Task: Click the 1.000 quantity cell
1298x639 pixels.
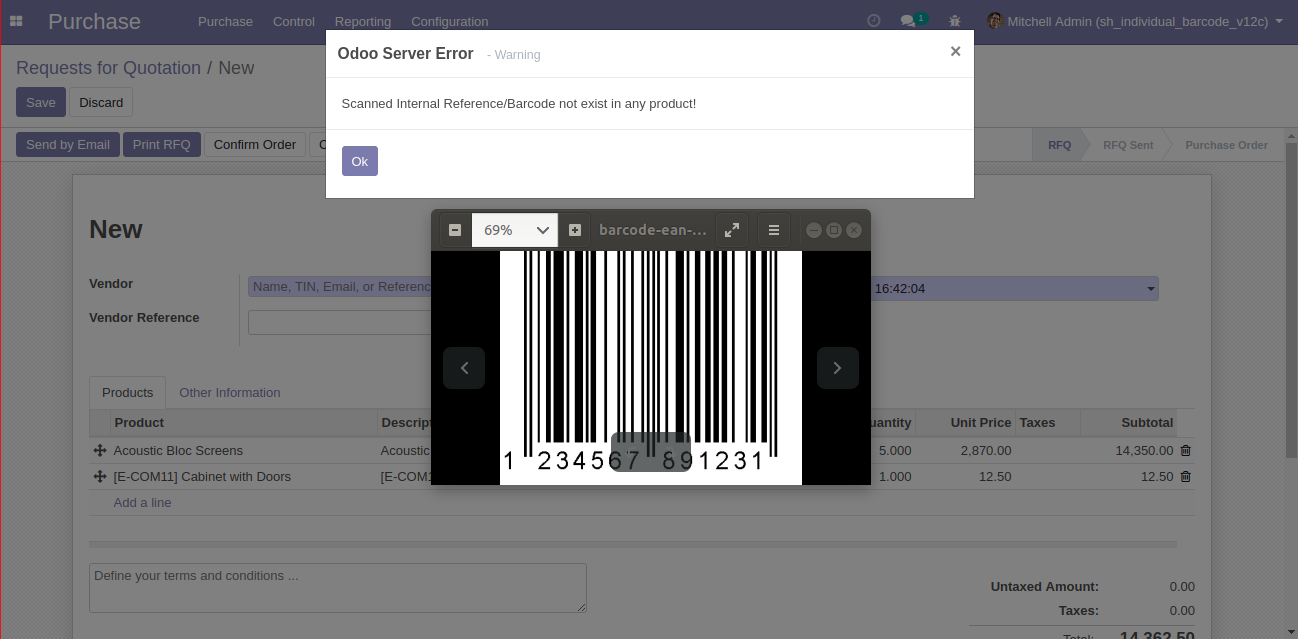Action: (893, 477)
